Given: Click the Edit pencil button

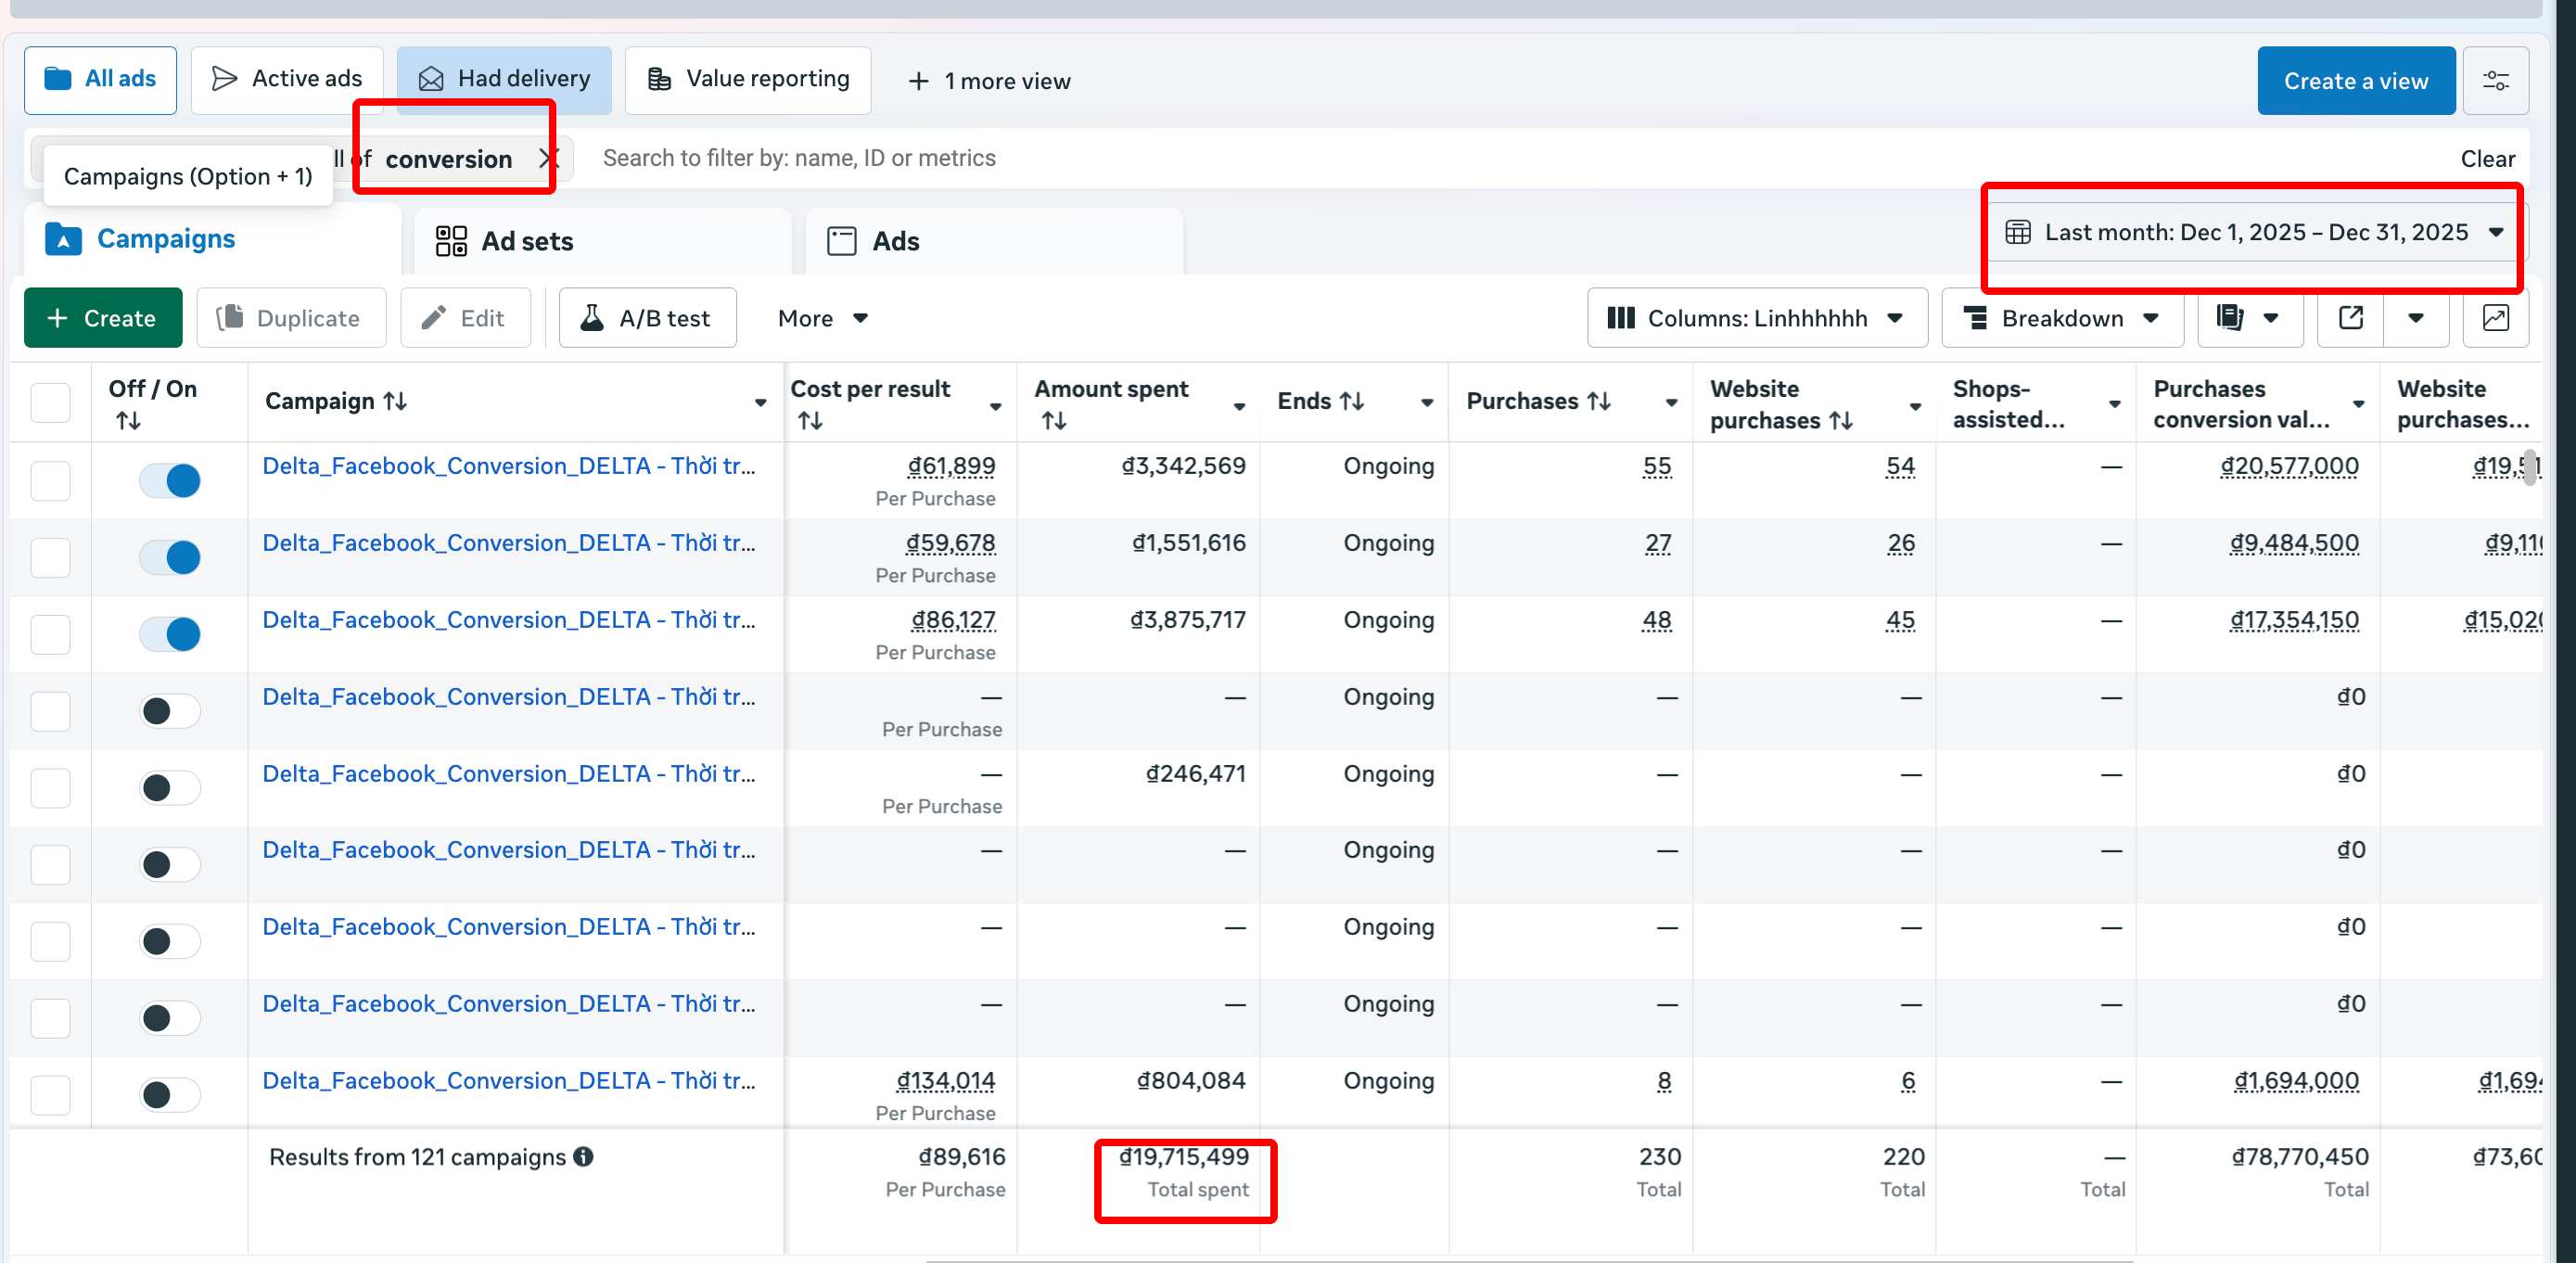Looking at the screenshot, I should click(x=465, y=318).
